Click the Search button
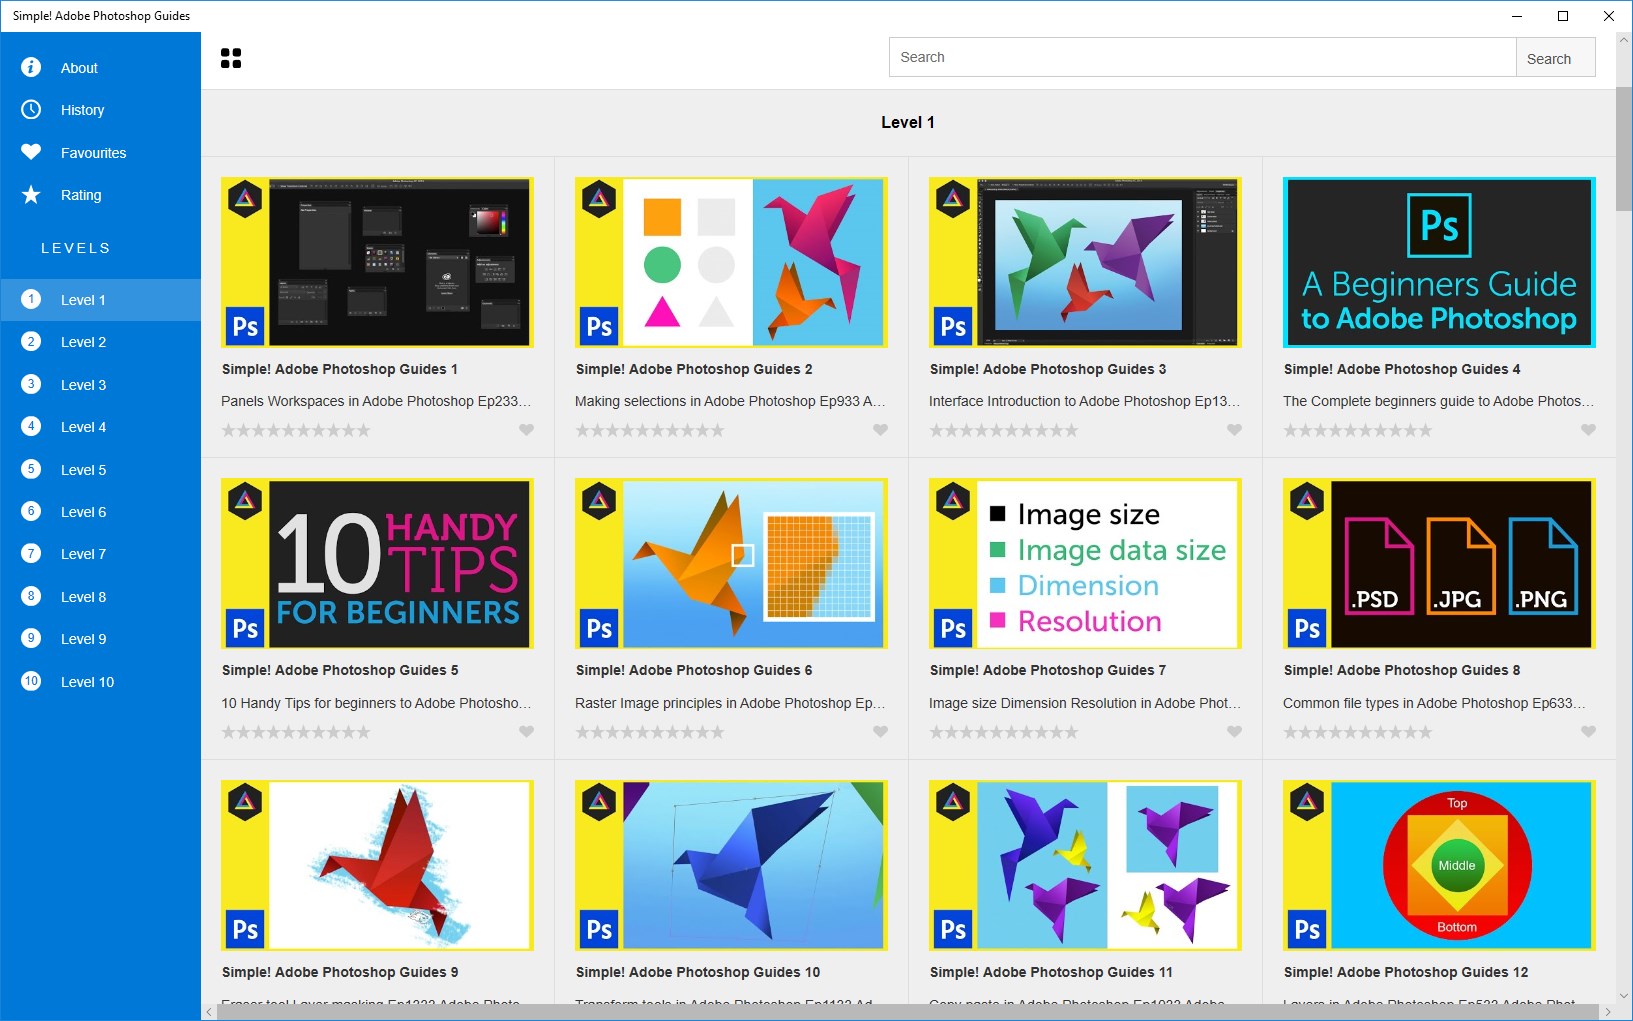Viewport: 1633px width, 1021px height. pyautogui.click(x=1555, y=58)
